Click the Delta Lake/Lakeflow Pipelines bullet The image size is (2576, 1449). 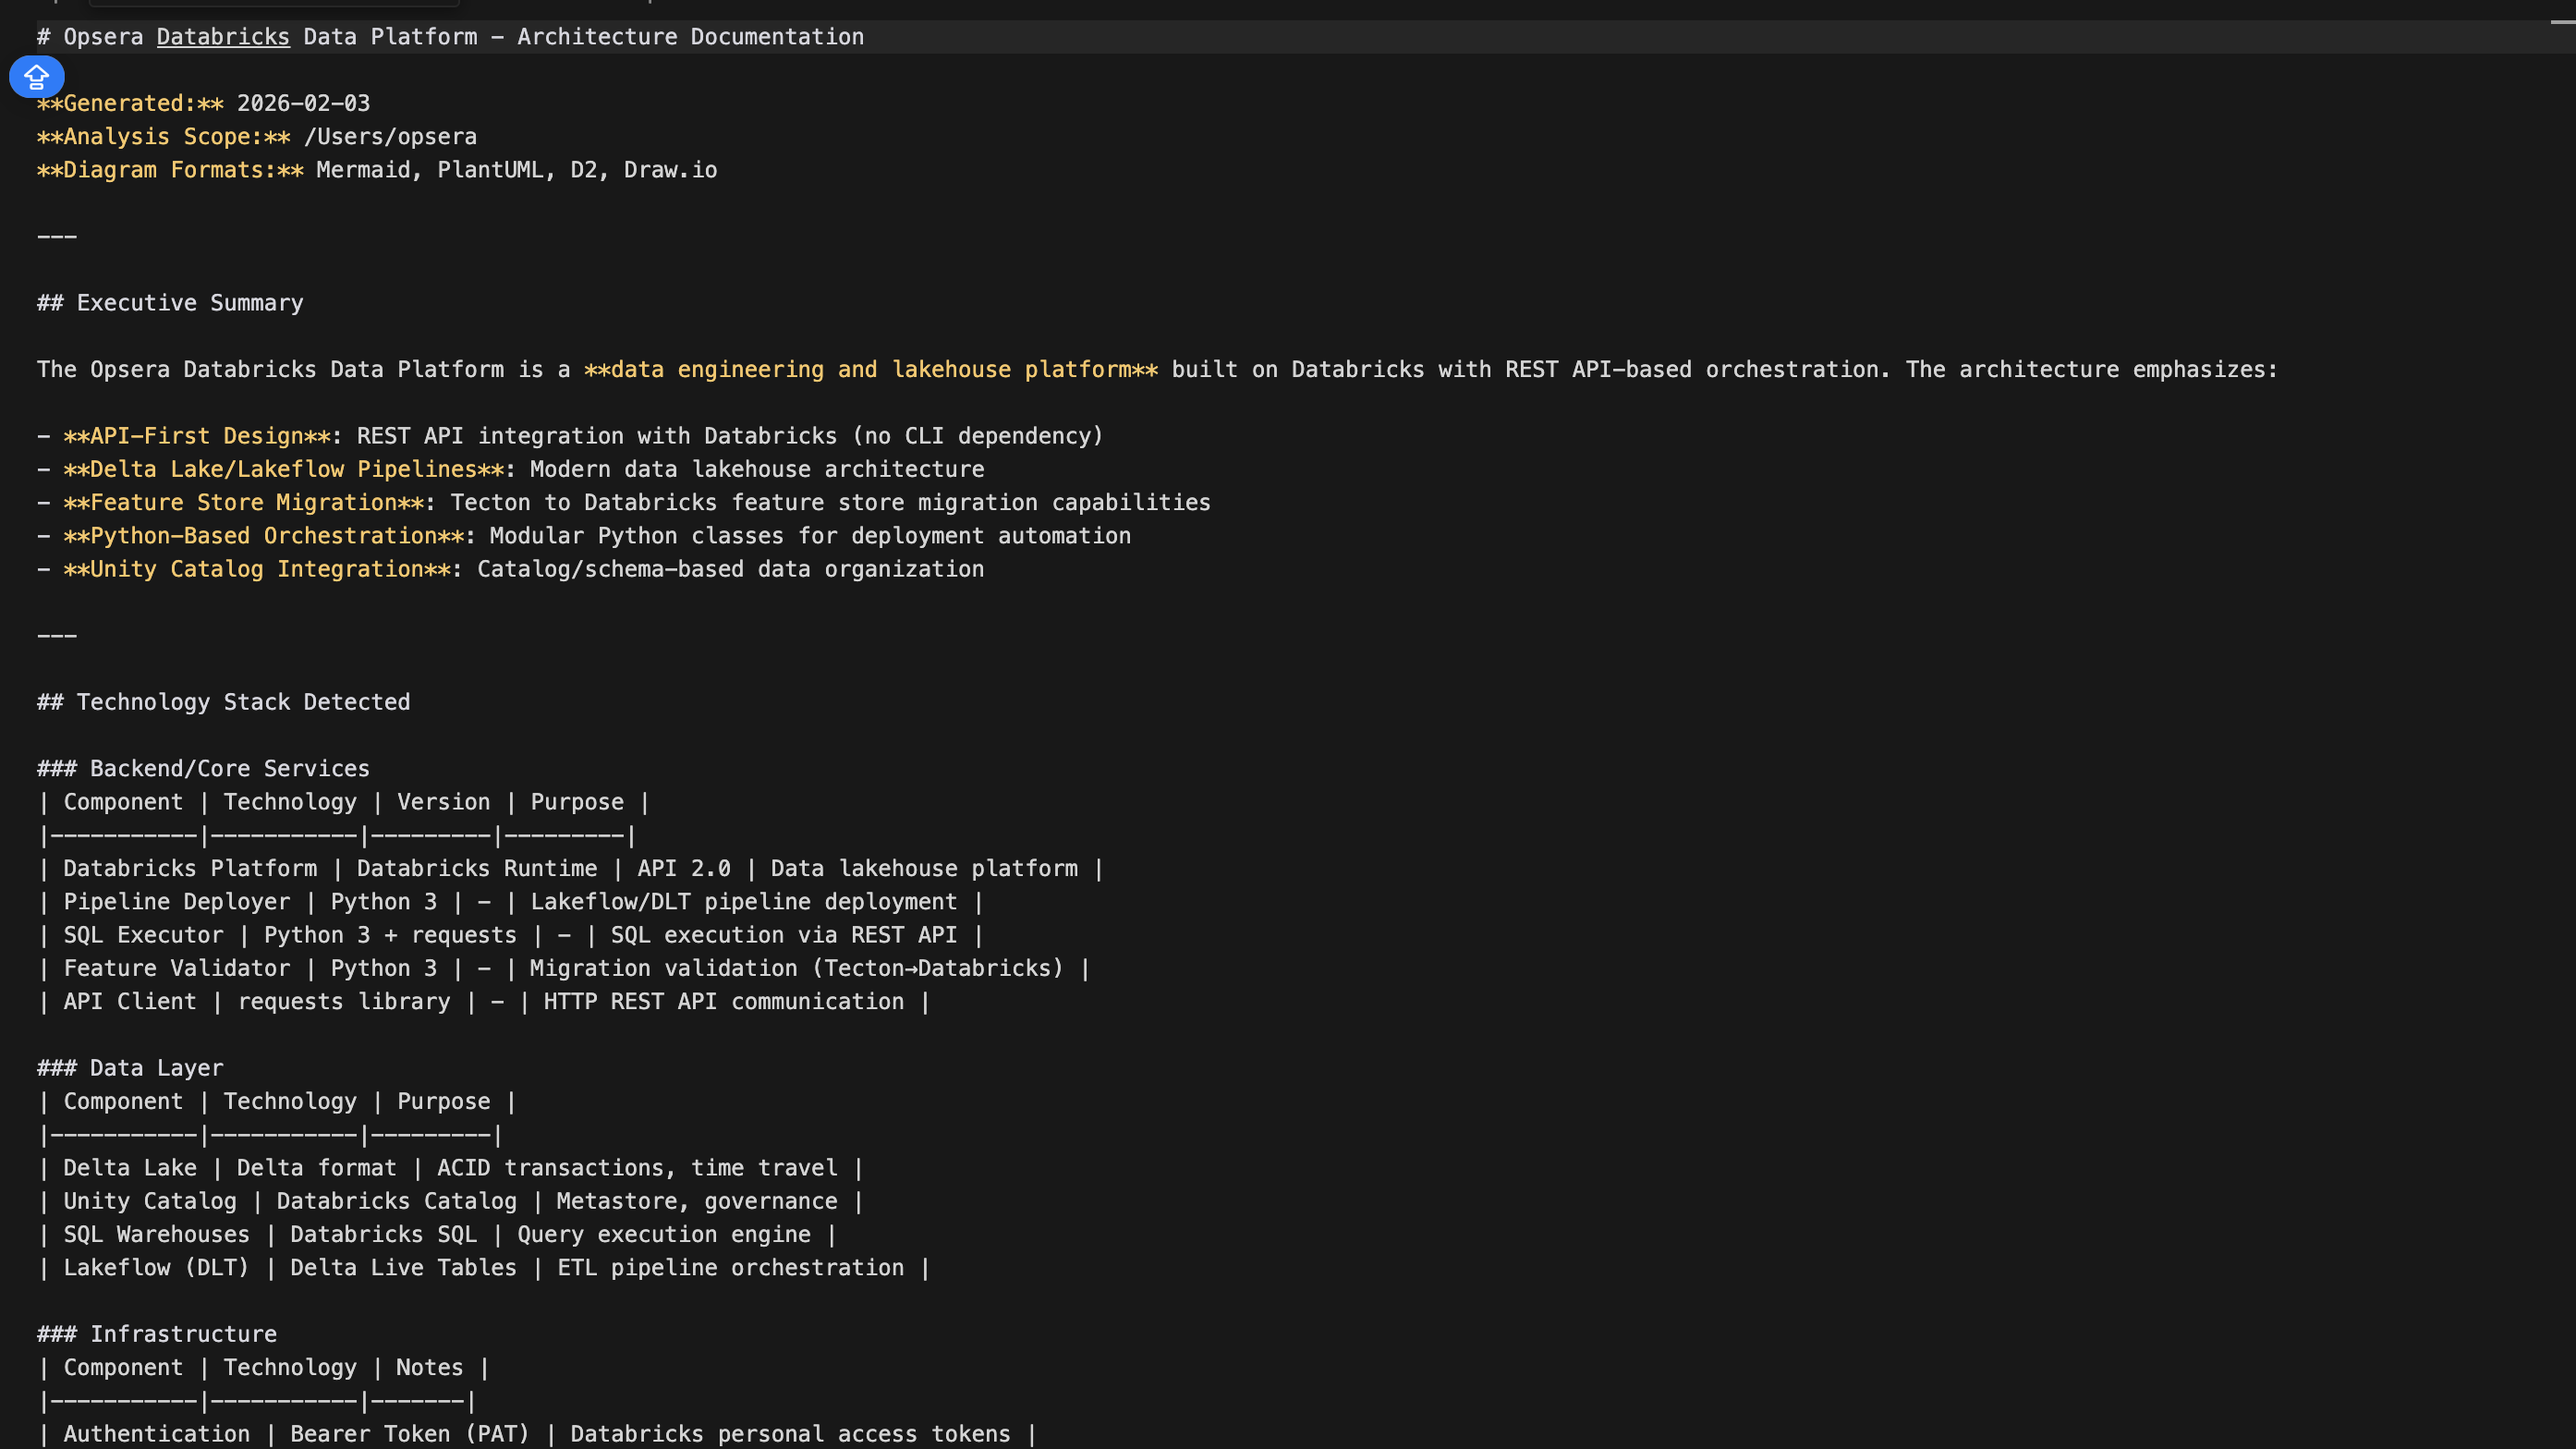pyautogui.click(x=284, y=469)
